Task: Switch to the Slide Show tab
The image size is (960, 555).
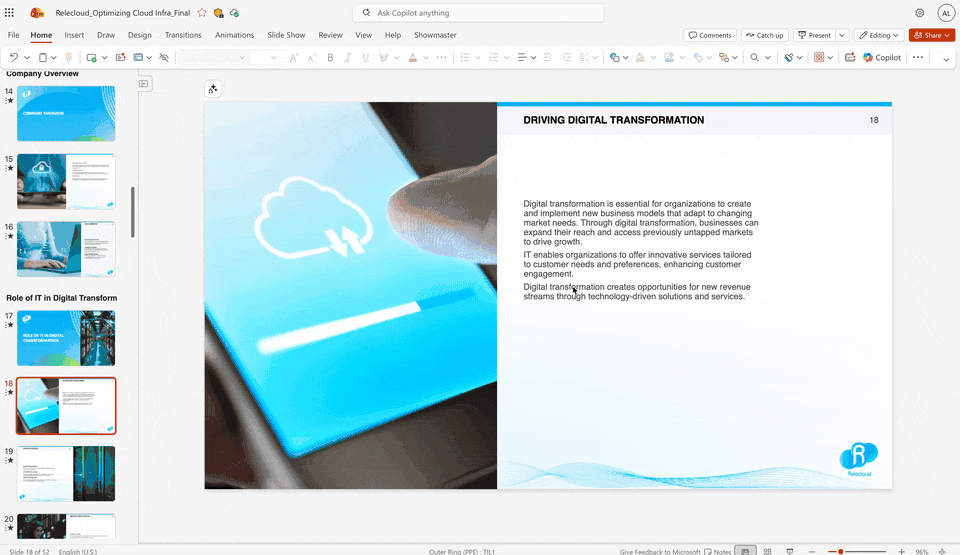Action: (286, 35)
